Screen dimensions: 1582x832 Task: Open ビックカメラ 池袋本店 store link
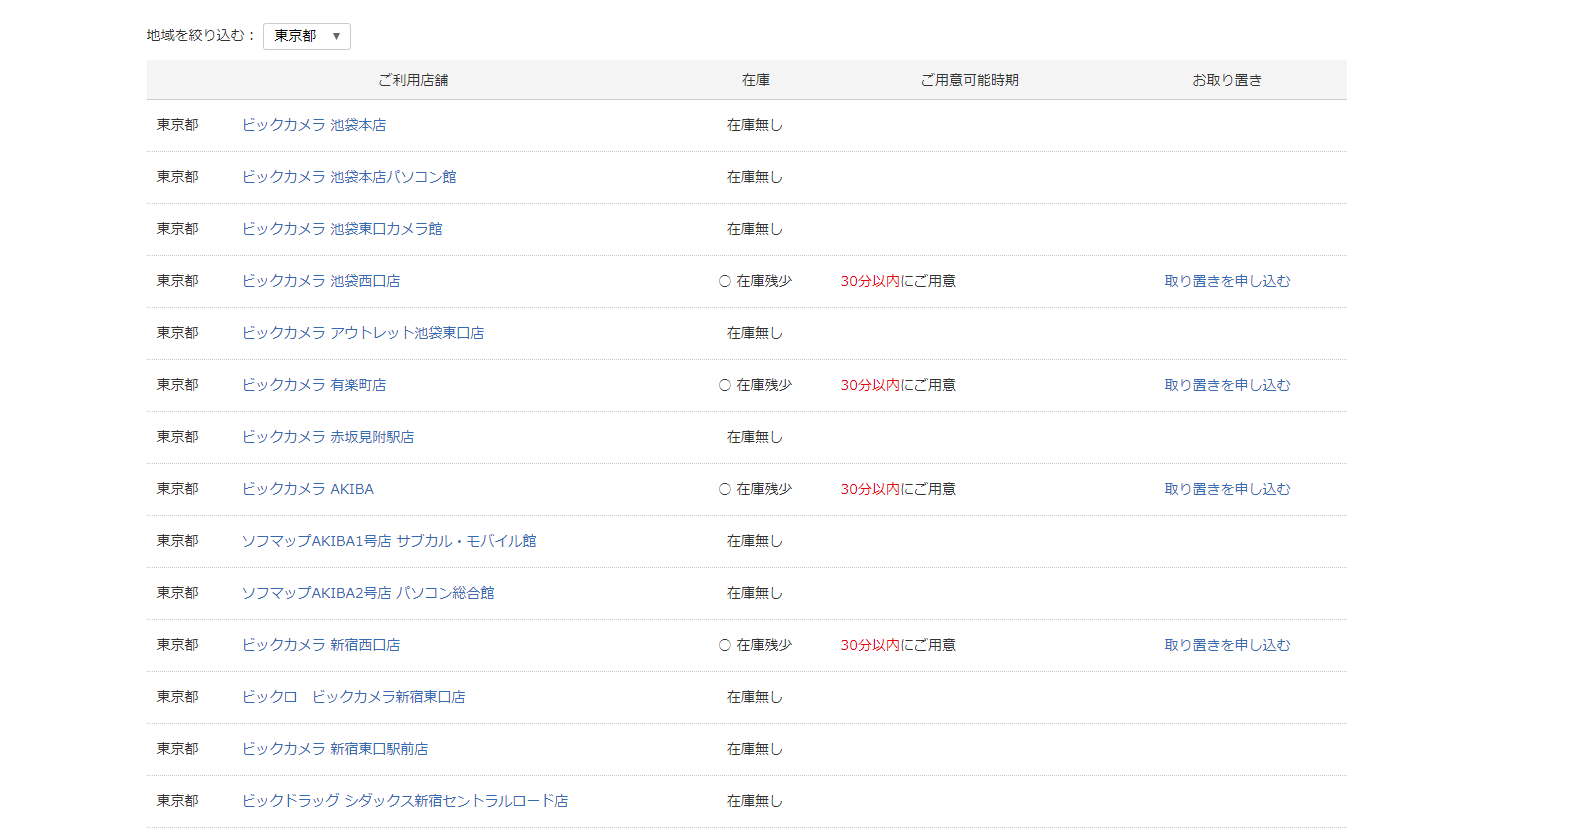pos(314,125)
